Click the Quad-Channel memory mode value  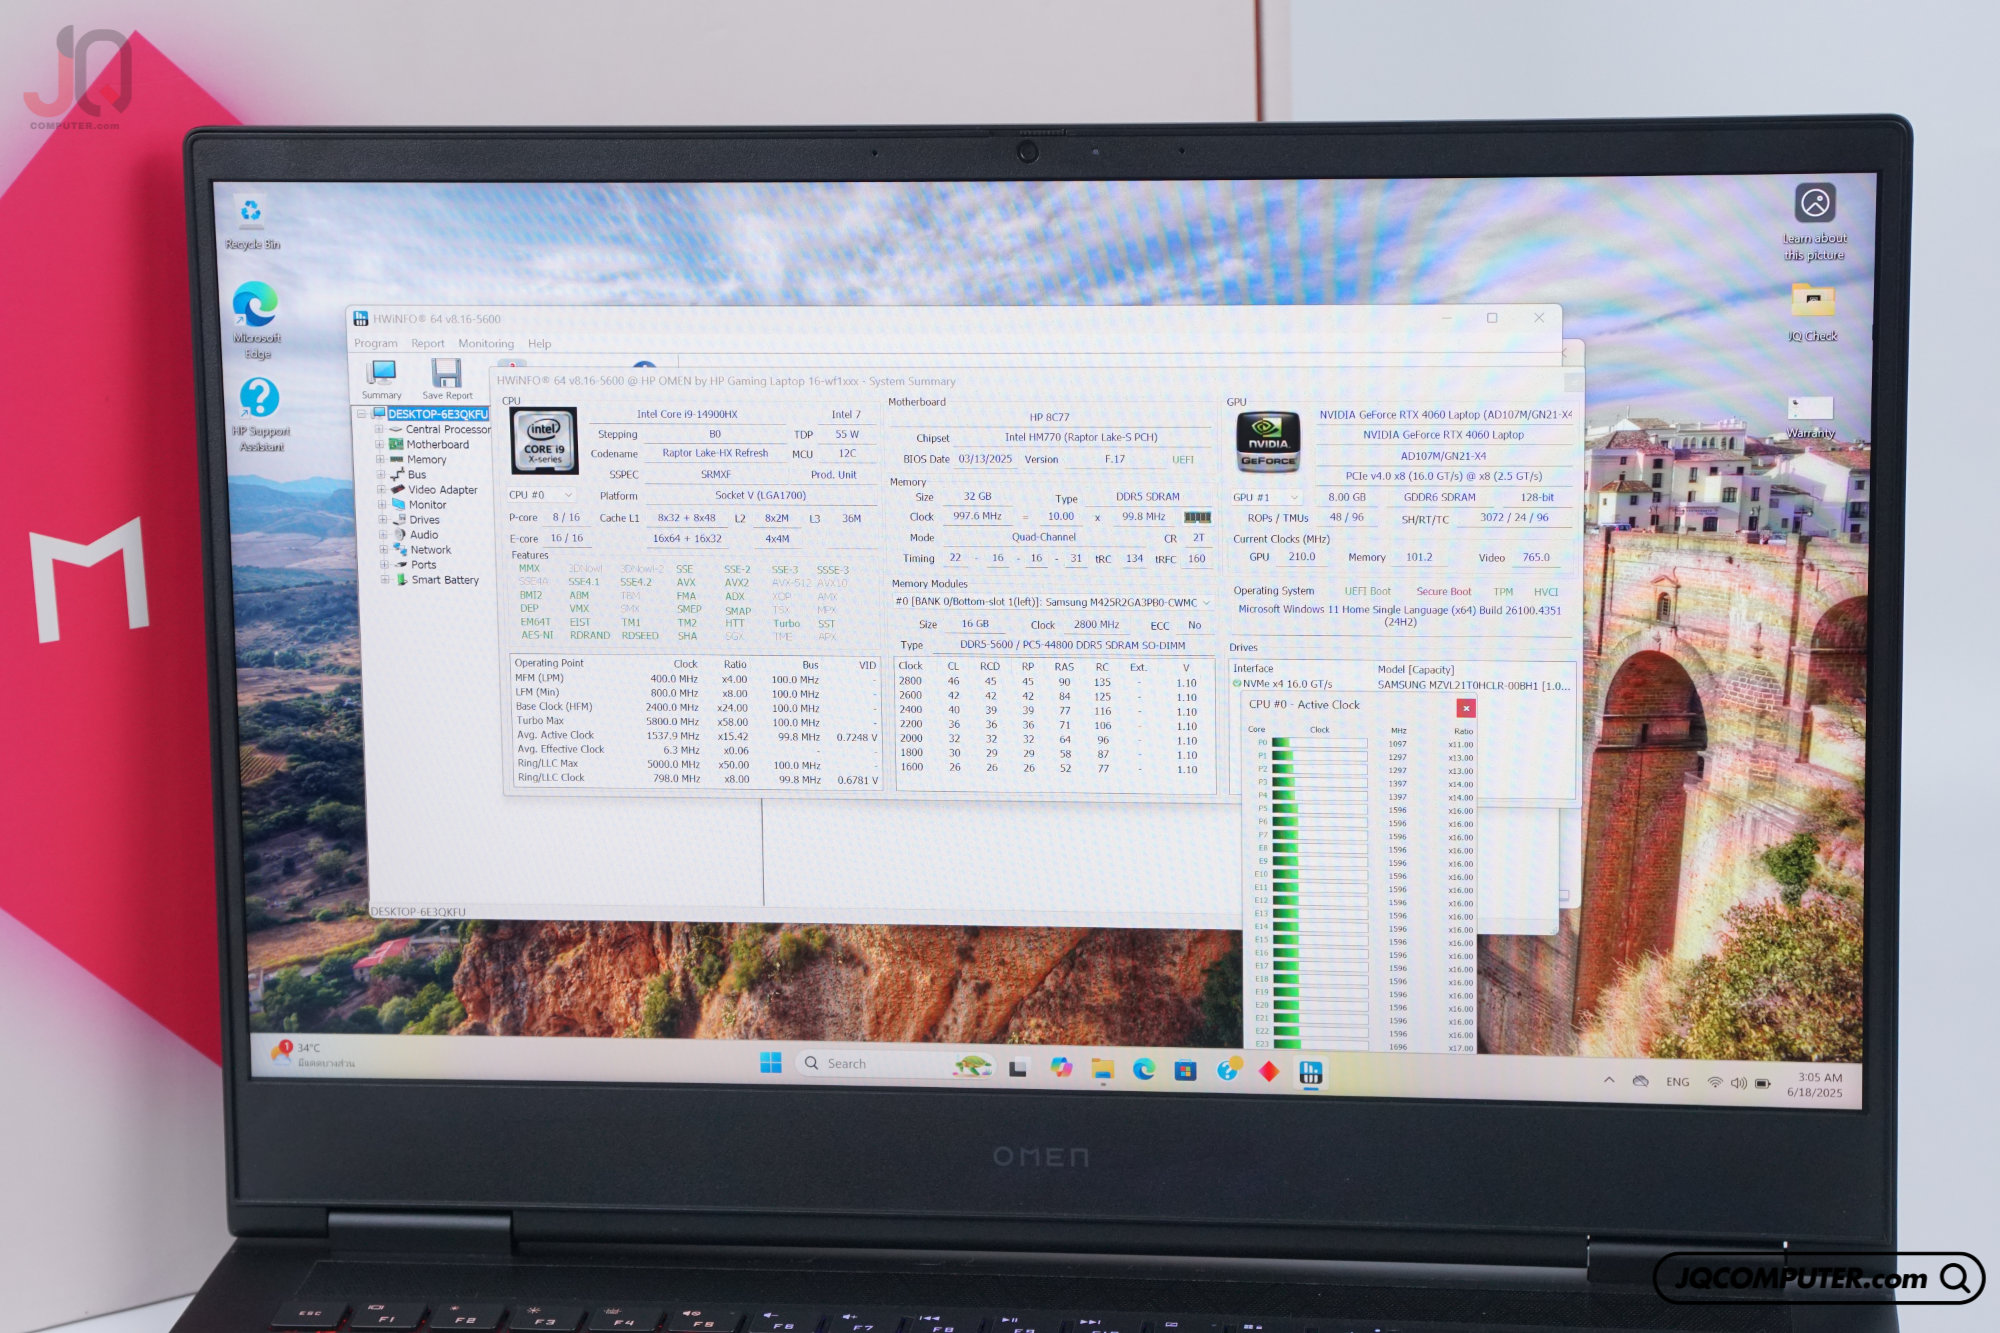coord(1043,537)
